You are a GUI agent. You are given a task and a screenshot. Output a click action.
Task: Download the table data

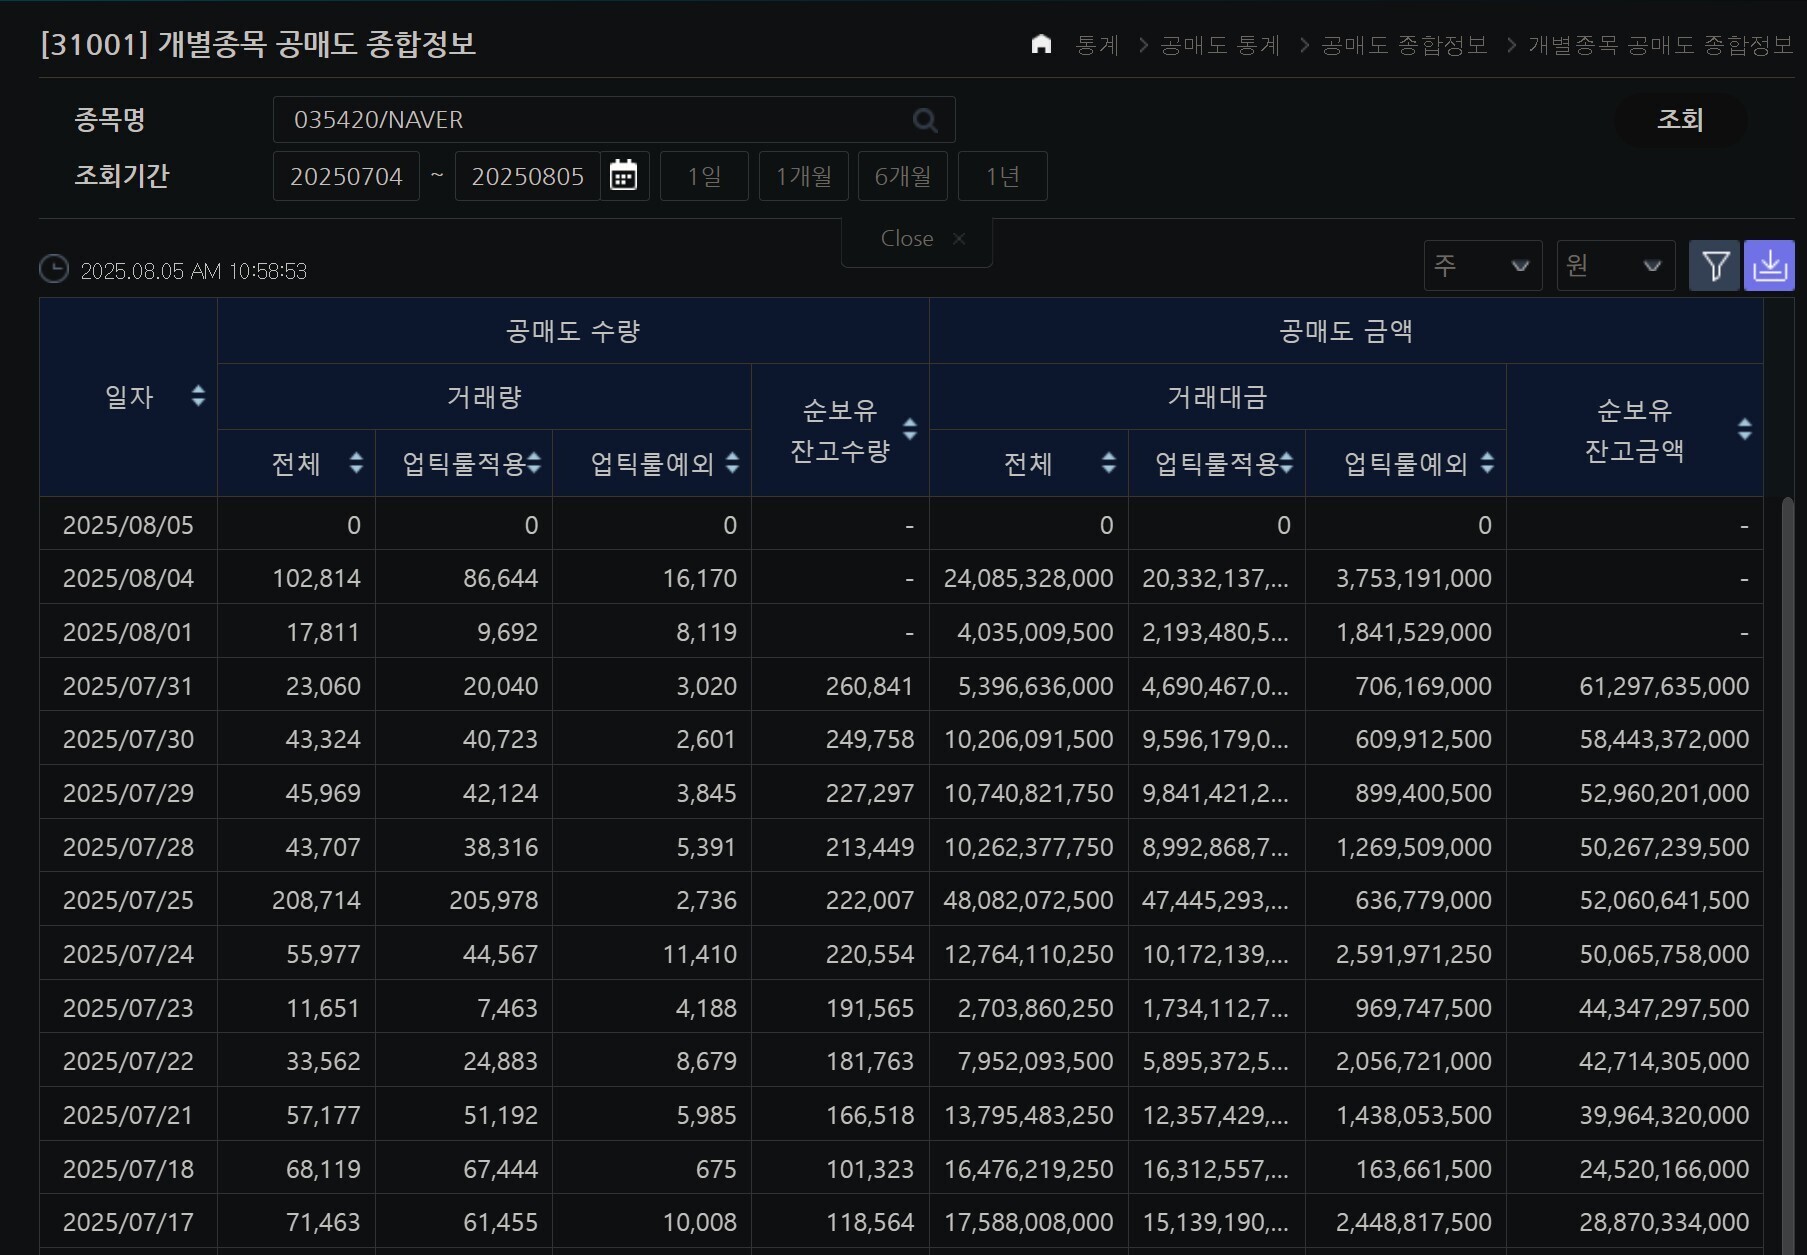click(x=1769, y=266)
